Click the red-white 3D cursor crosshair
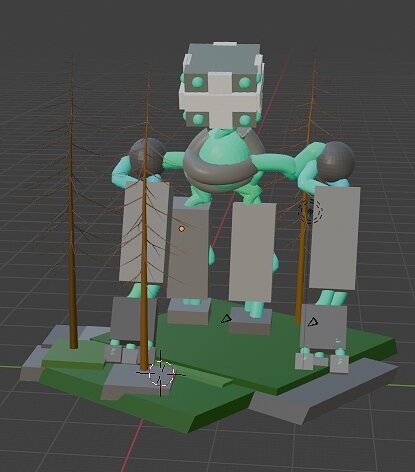The width and height of the screenshot is (415, 472). click(x=161, y=374)
